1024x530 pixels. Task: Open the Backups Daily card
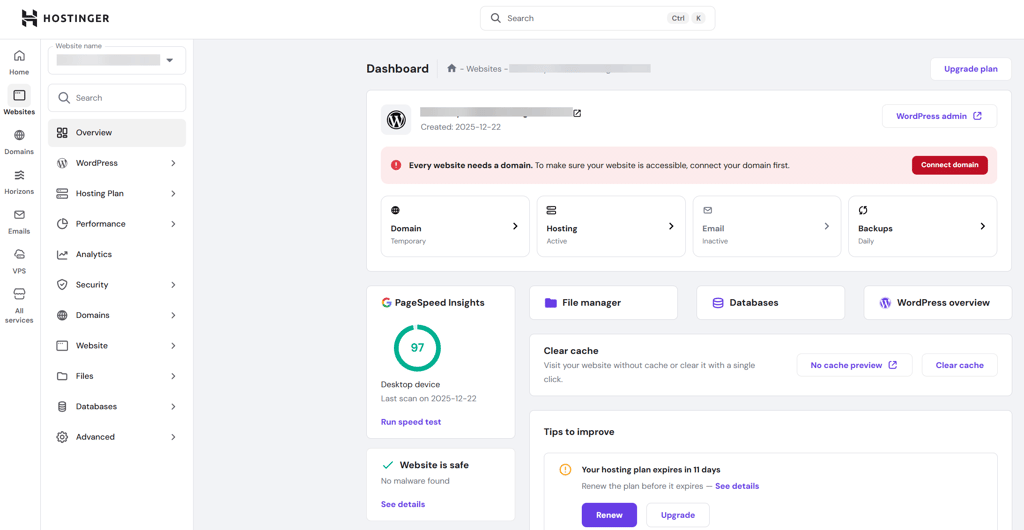(x=923, y=226)
